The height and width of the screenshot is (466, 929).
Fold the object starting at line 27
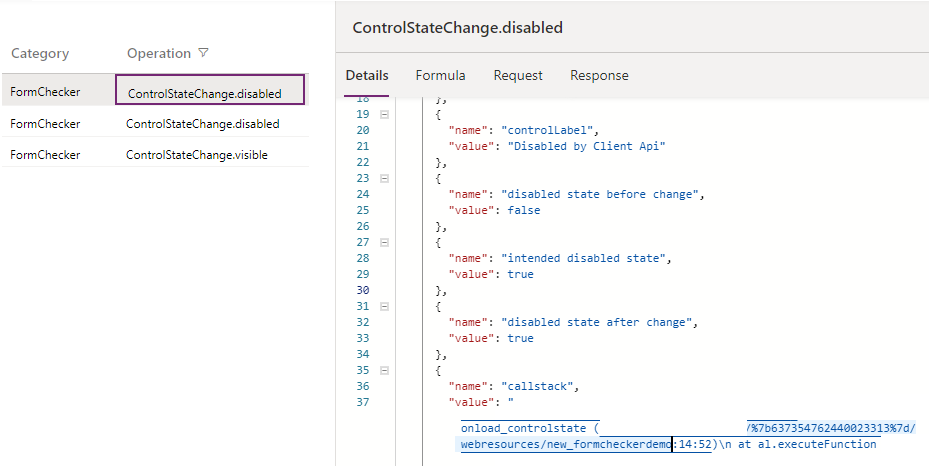384,242
